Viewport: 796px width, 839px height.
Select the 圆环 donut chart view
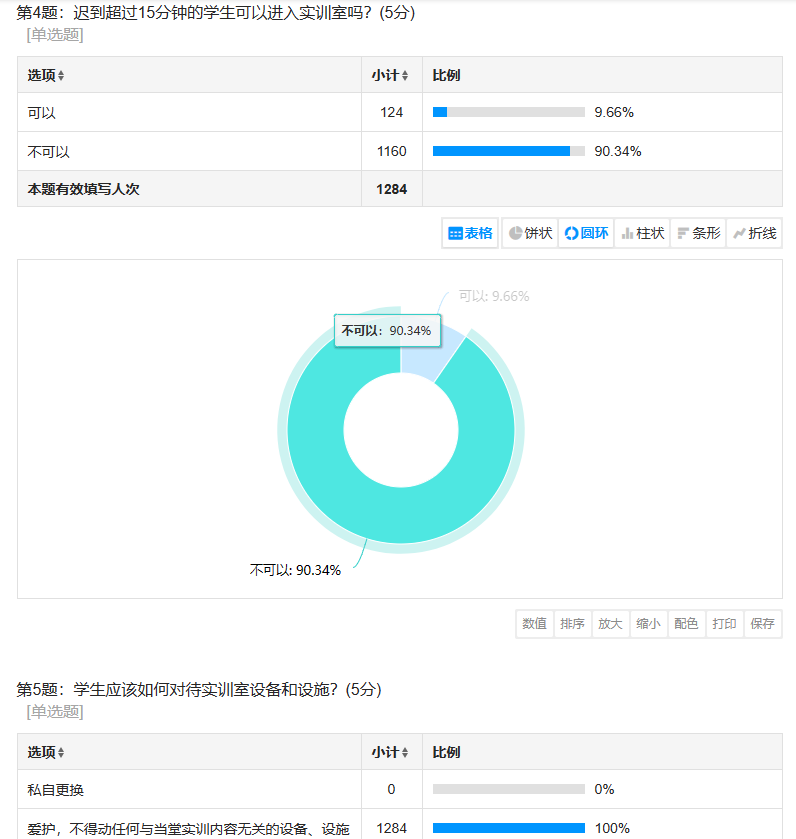pos(586,233)
